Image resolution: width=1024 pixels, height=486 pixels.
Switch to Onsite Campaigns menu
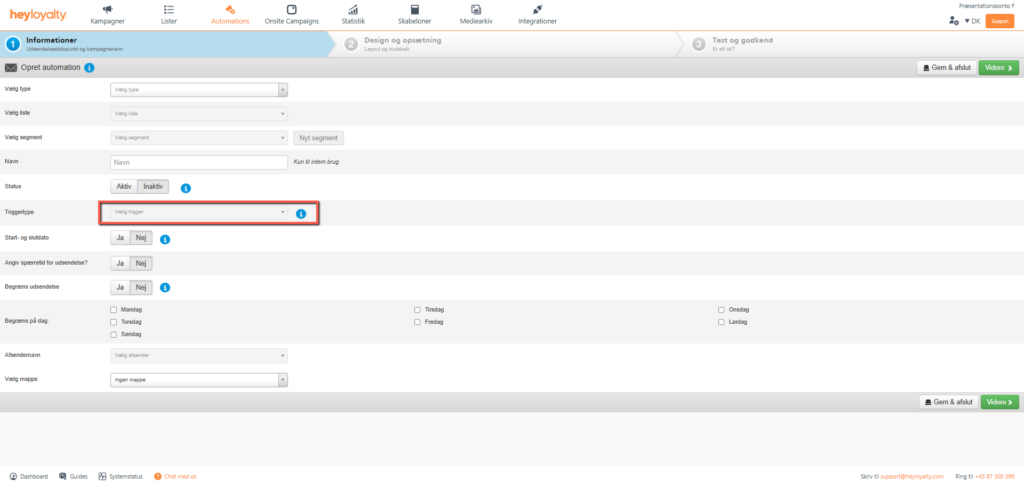click(x=291, y=15)
